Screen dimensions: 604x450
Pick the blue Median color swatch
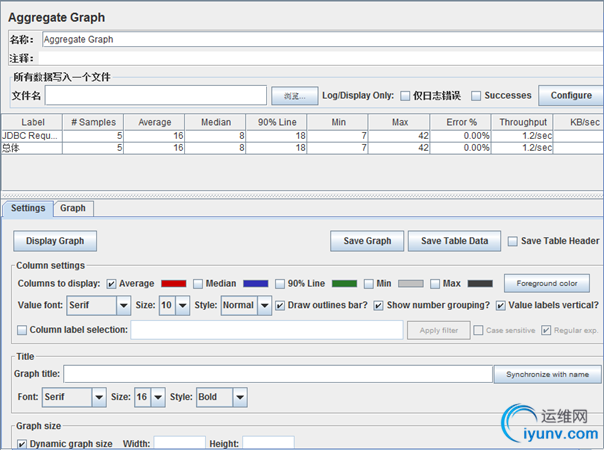pyautogui.click(x=256, y=284)
